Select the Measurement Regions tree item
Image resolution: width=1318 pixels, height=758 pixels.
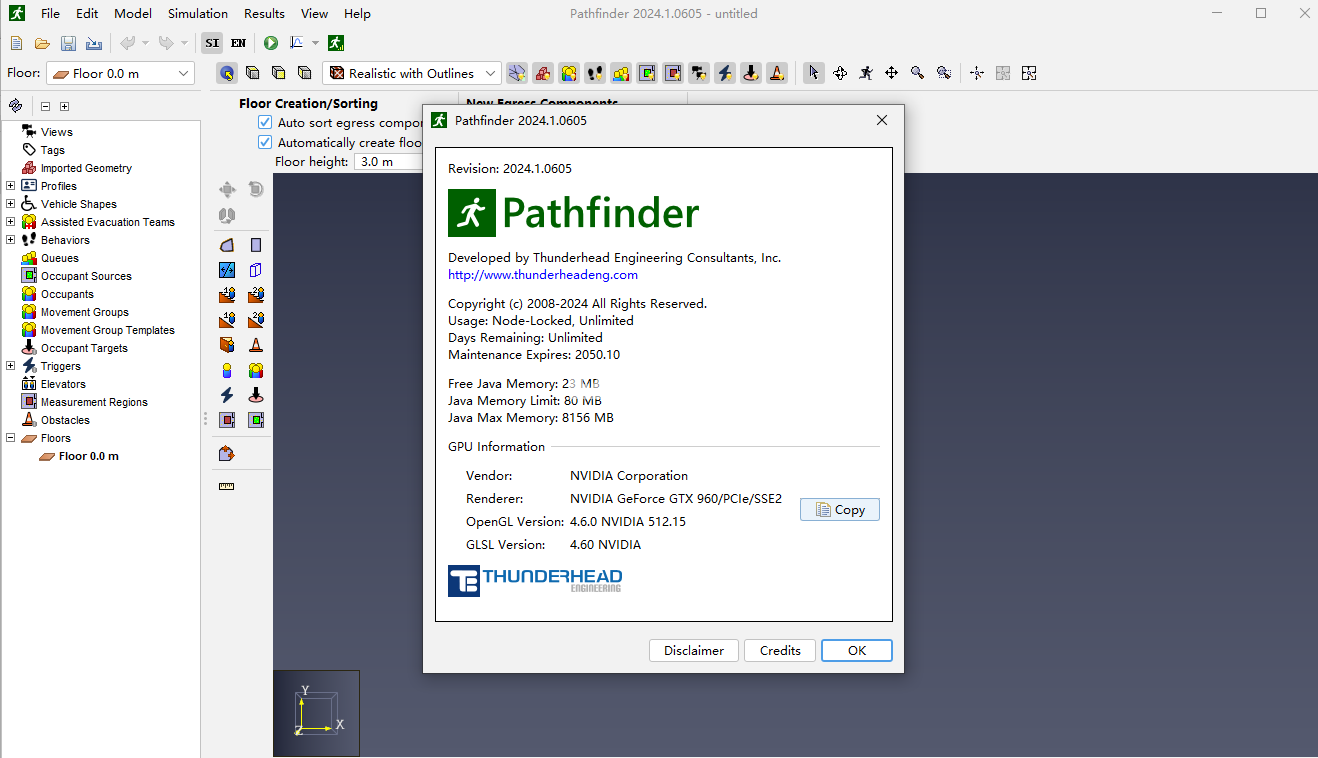tap(94, 402)
